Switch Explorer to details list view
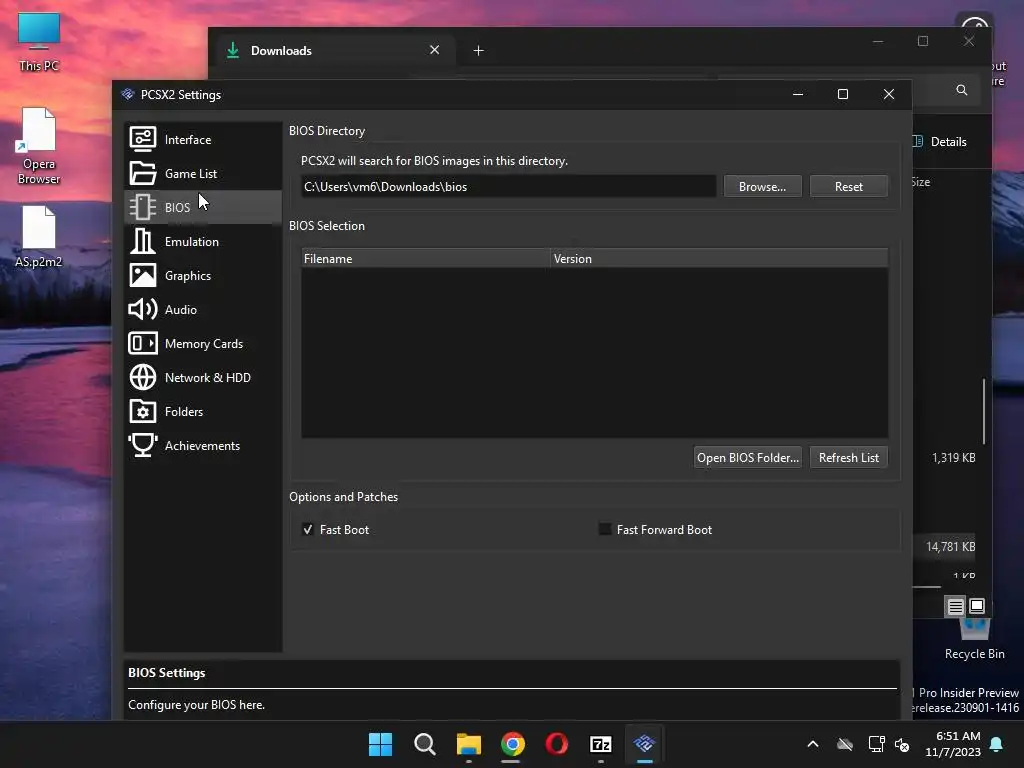1024x768 pixels. point(955,606)
